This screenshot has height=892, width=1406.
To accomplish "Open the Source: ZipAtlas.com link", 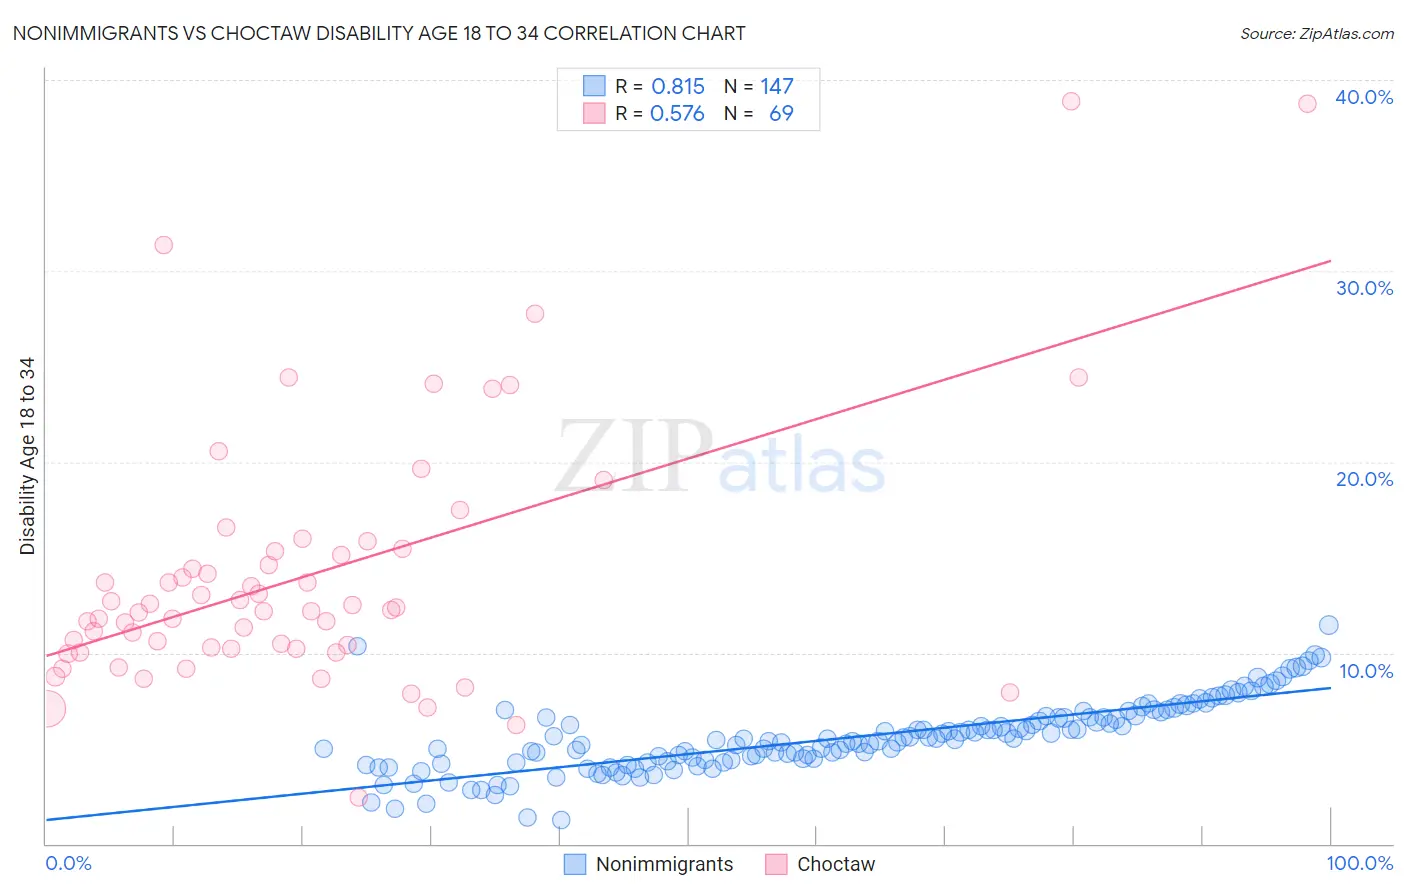I will (1317, 33).
